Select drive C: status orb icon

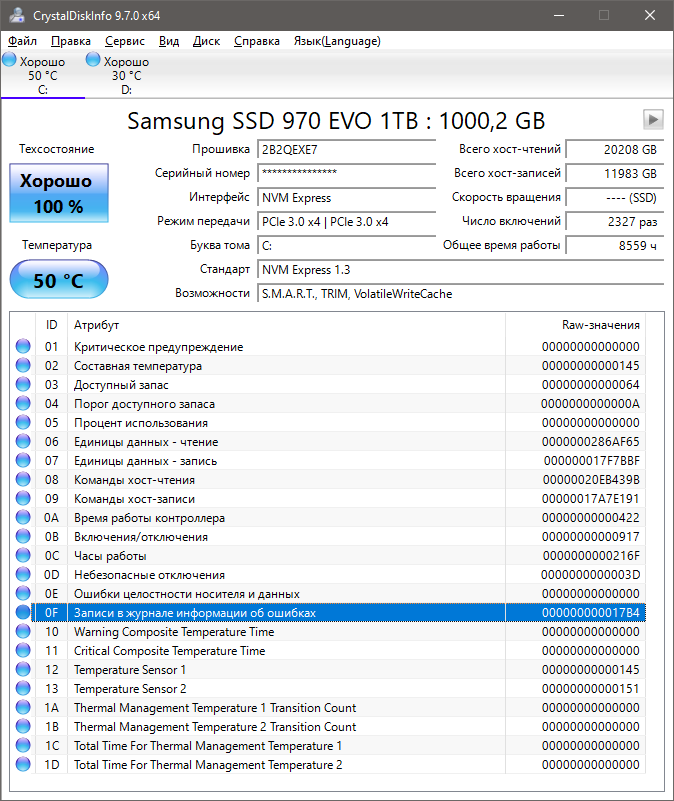pos(10,61)
